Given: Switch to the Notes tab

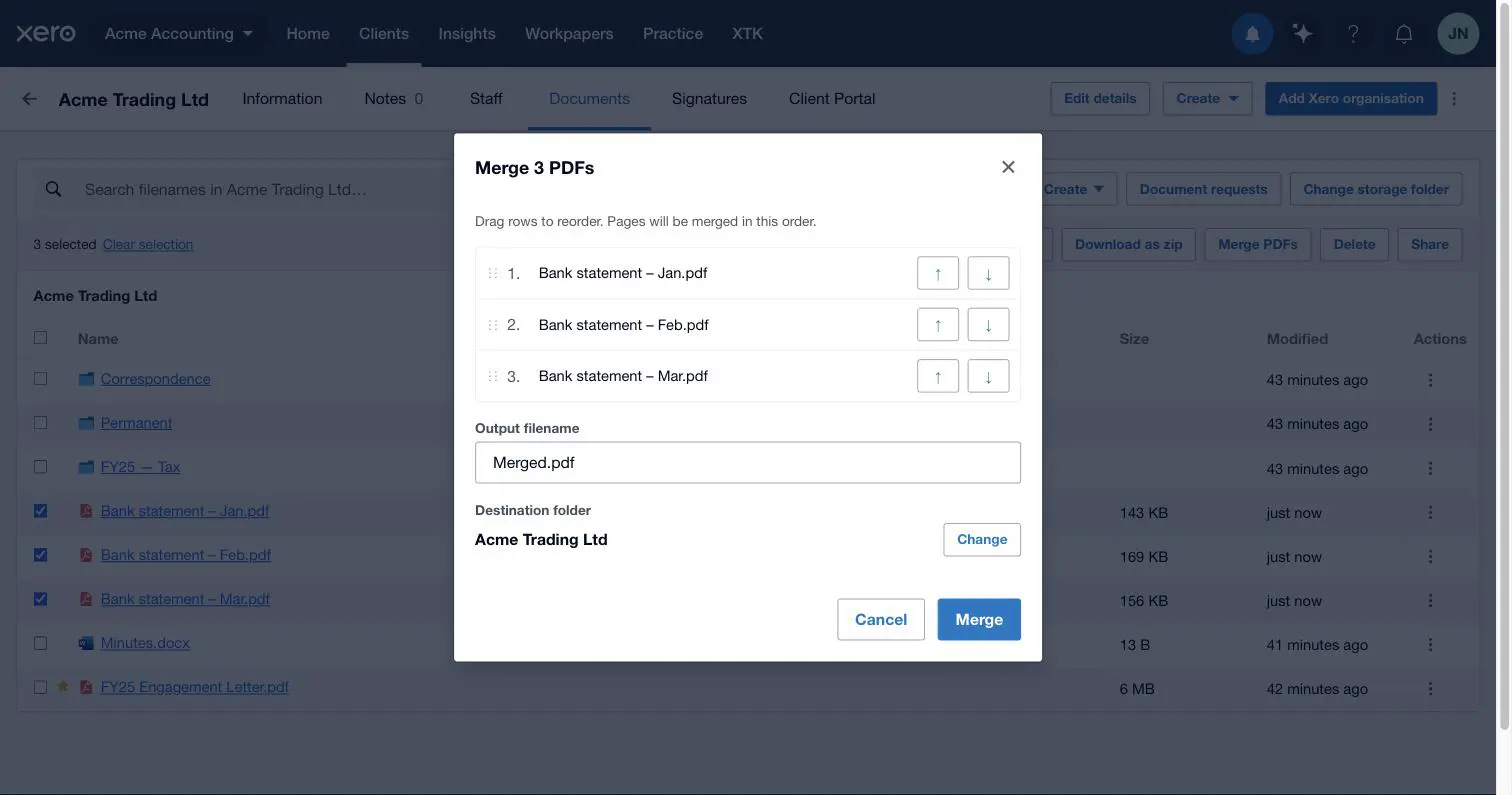Looking at the screenshot, I should [x=393, y=98].
